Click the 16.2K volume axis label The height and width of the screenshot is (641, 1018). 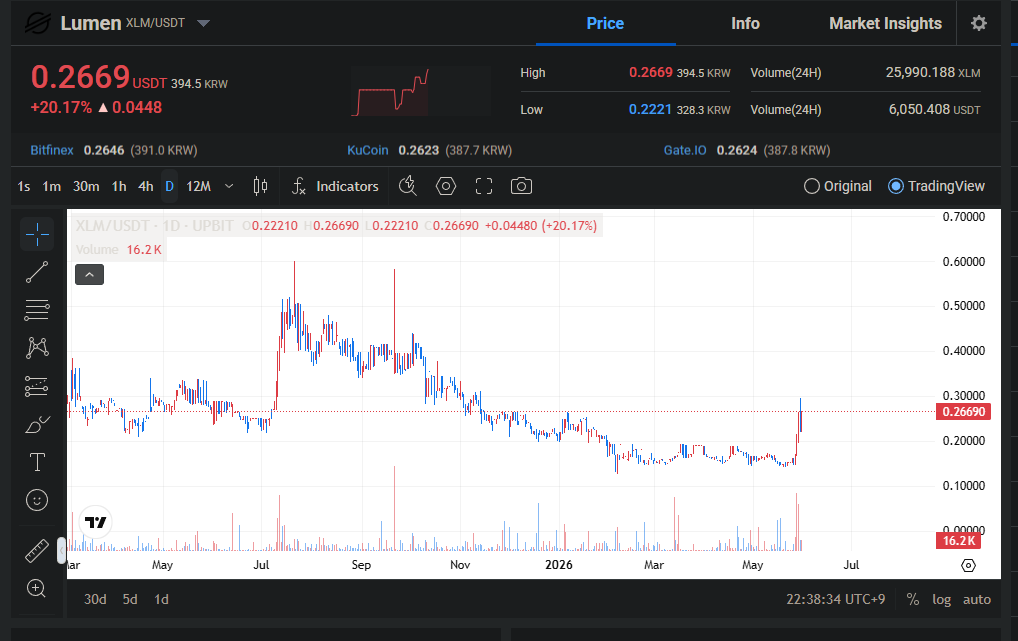pyautogui.click(x=958, y=540)
